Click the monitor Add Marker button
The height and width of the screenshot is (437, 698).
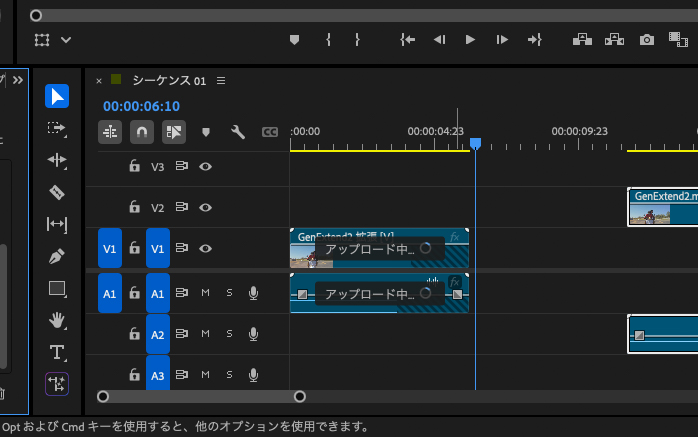coord(294,40)
